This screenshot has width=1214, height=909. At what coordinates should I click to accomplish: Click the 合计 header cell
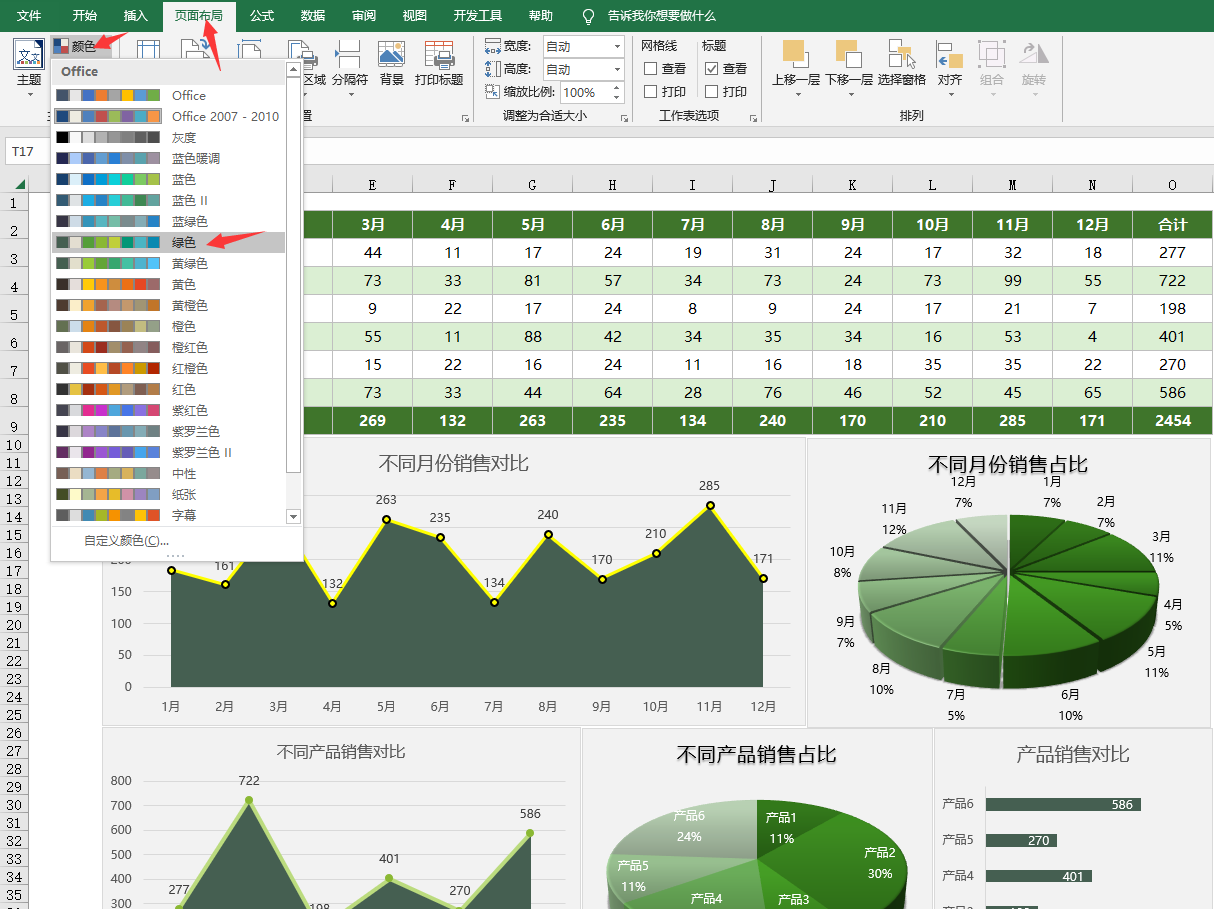1172,225
